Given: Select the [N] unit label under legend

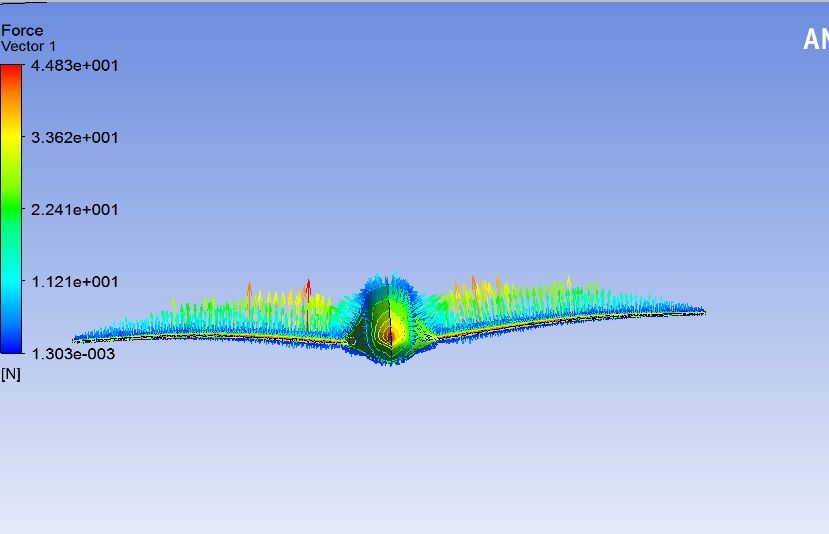Looking at the screenshot, I should 10,374.
